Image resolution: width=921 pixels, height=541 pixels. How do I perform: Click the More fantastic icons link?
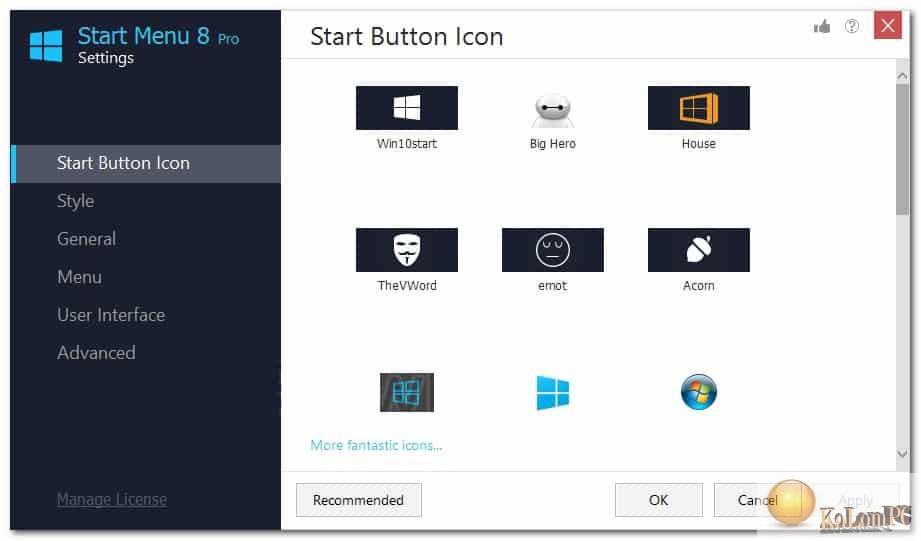click(x=376, y=445)
